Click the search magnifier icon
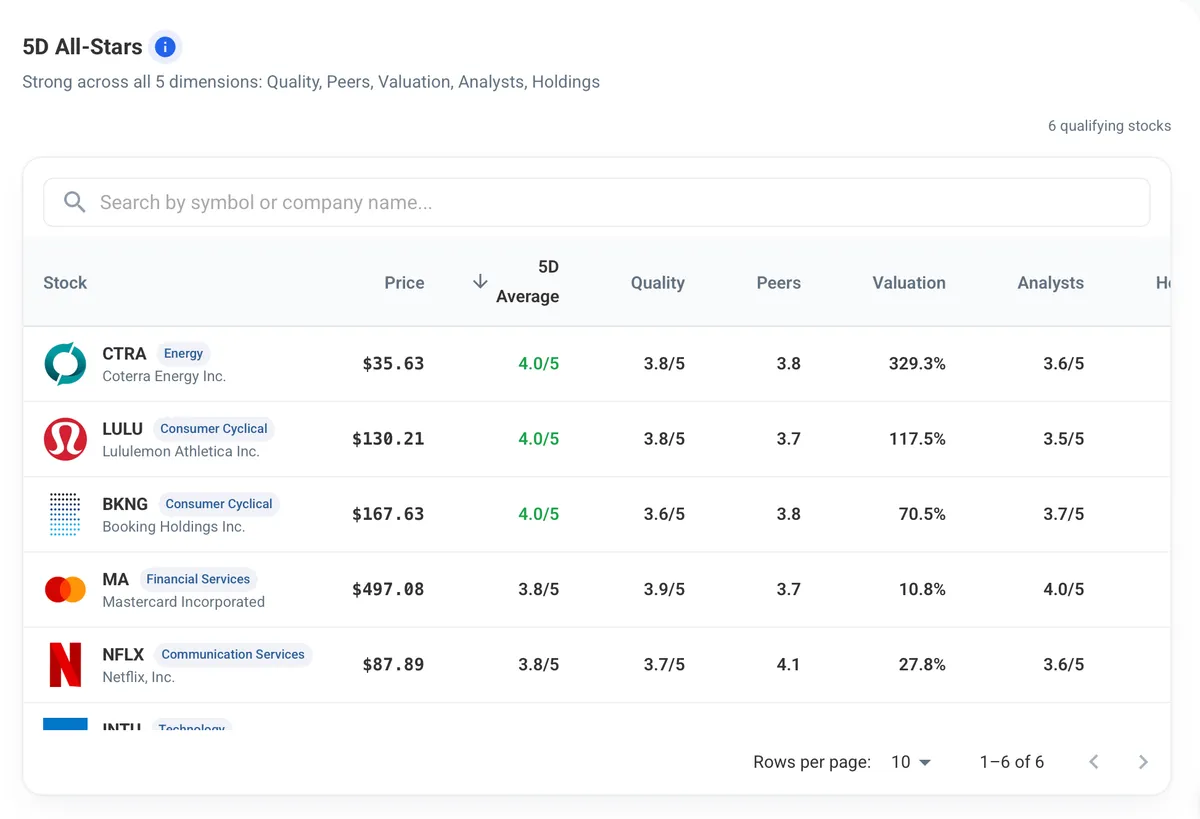This screenshot has width=1200, height=819. (75, 202)
